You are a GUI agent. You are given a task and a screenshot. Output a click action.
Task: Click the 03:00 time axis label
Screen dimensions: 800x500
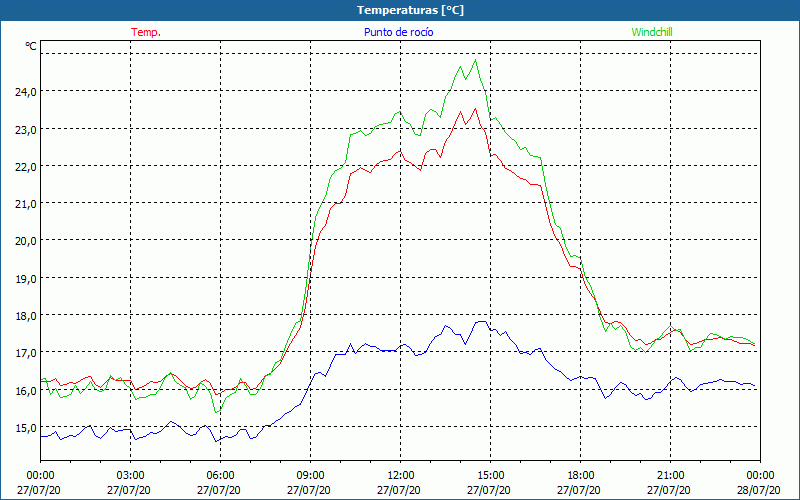[131, 476]
